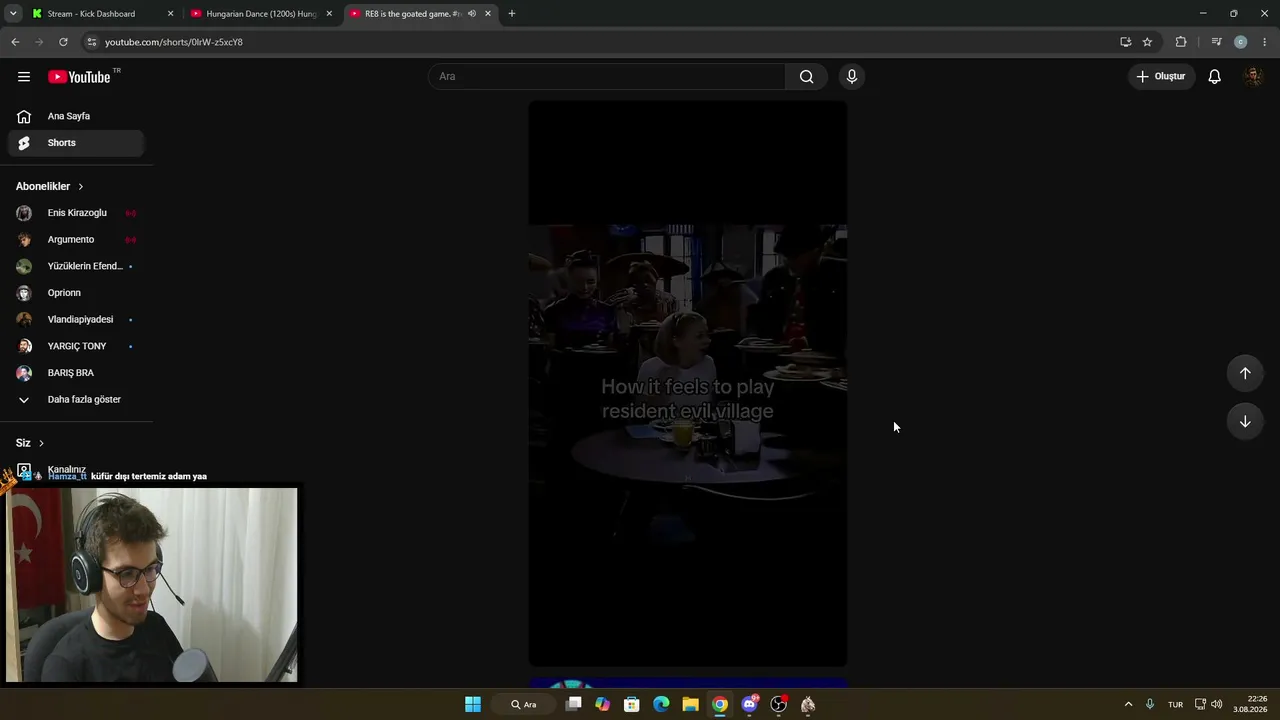Click the YouTube logo
Viewport: 1280px width, 720px height.
pyautogui.click(x=79, y=77)
